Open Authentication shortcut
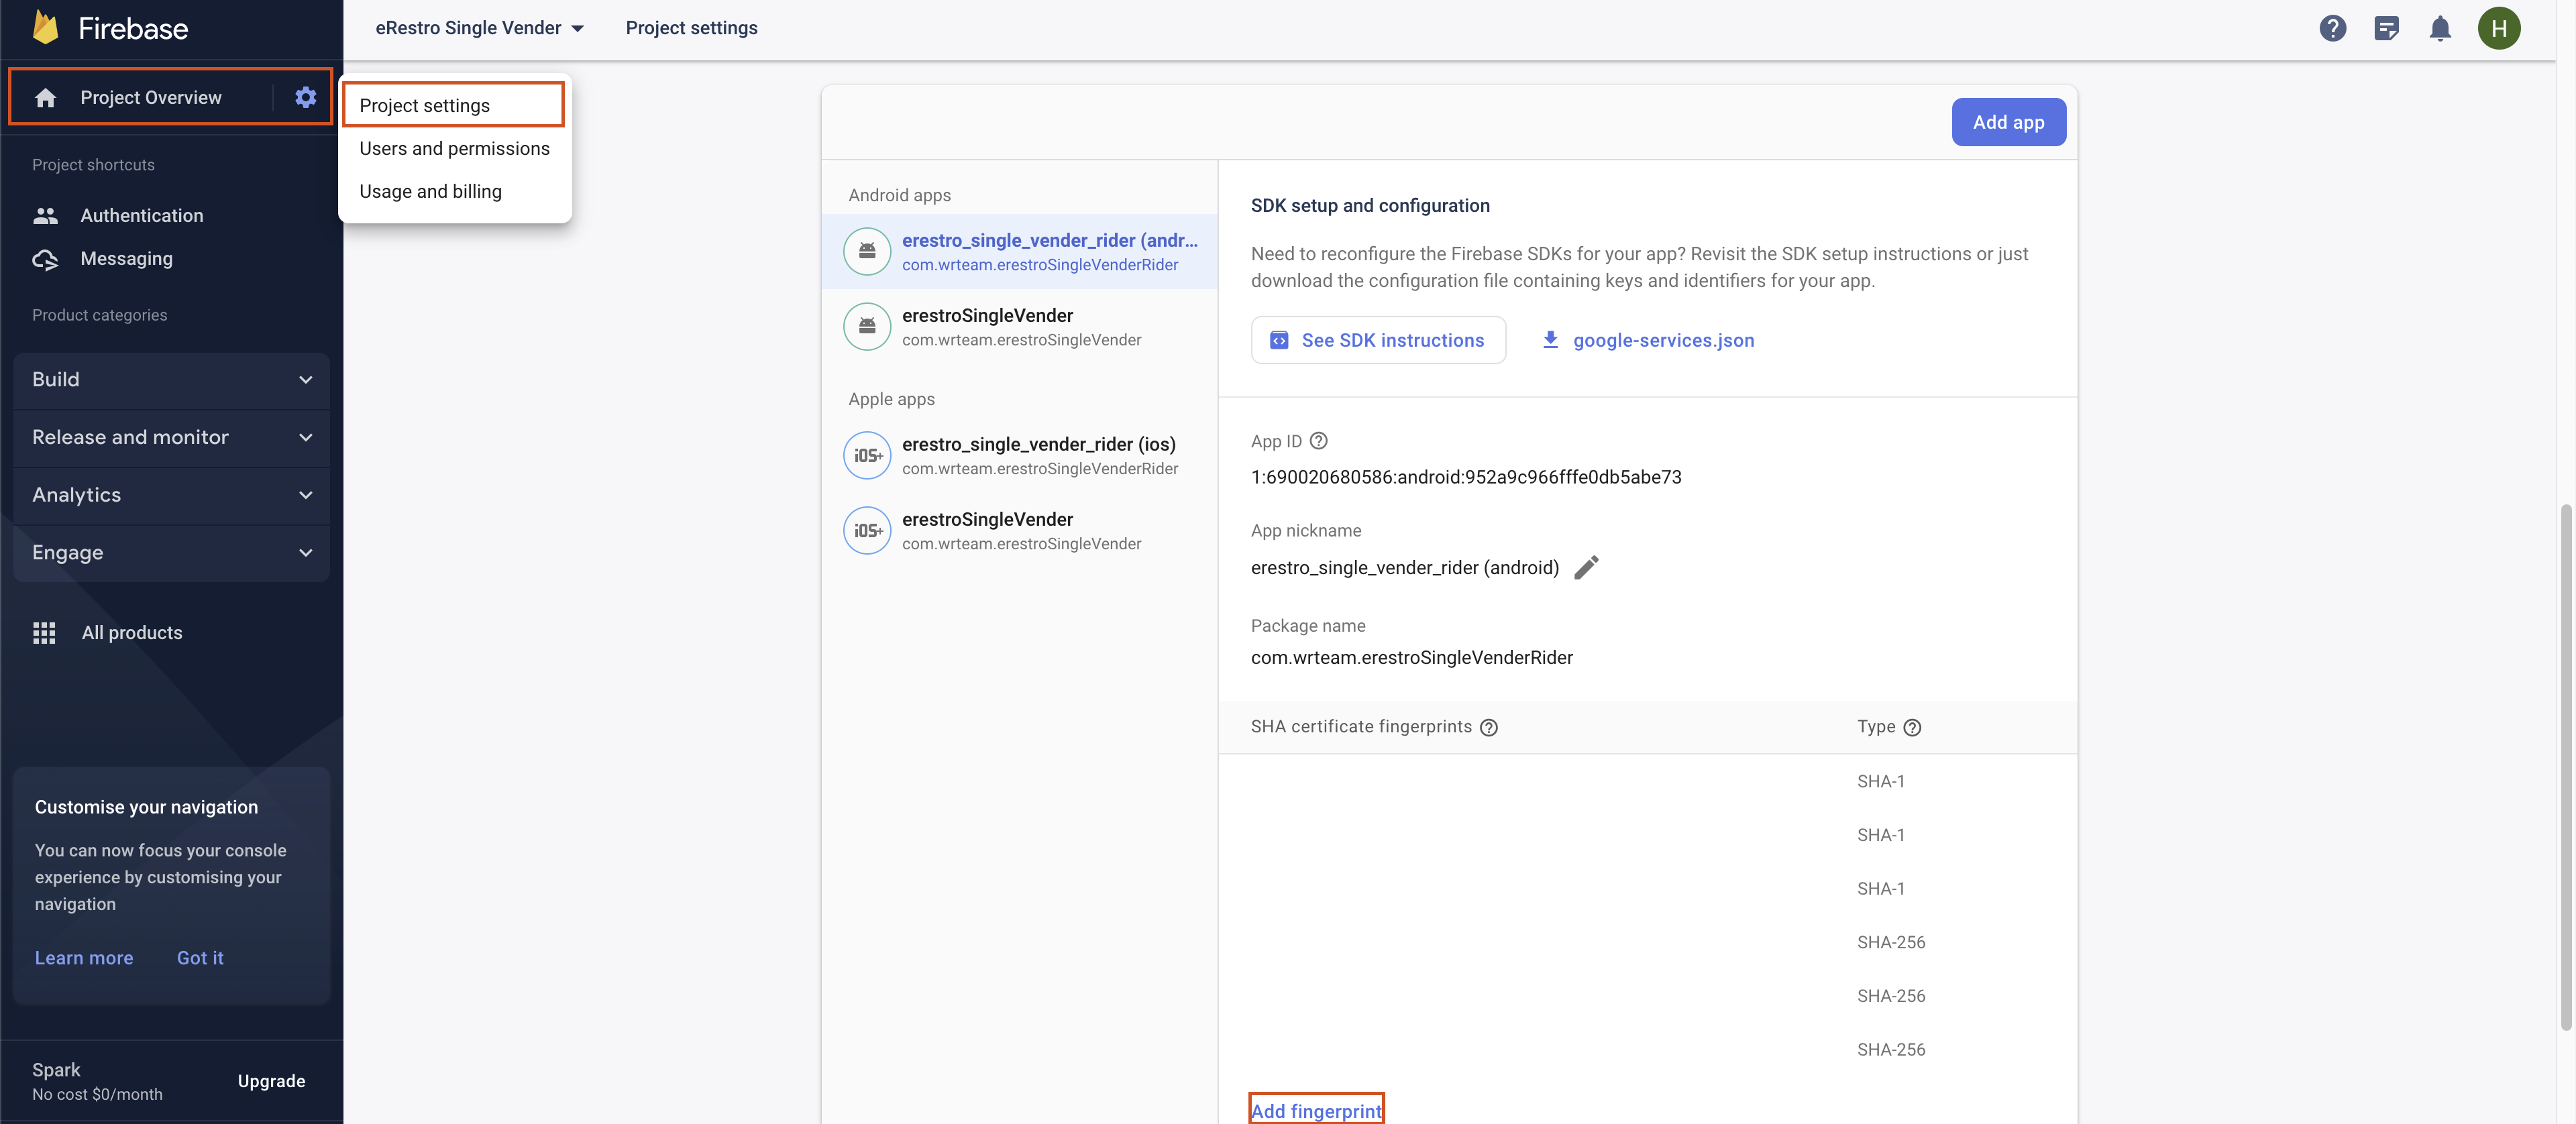 click(141, 215)
